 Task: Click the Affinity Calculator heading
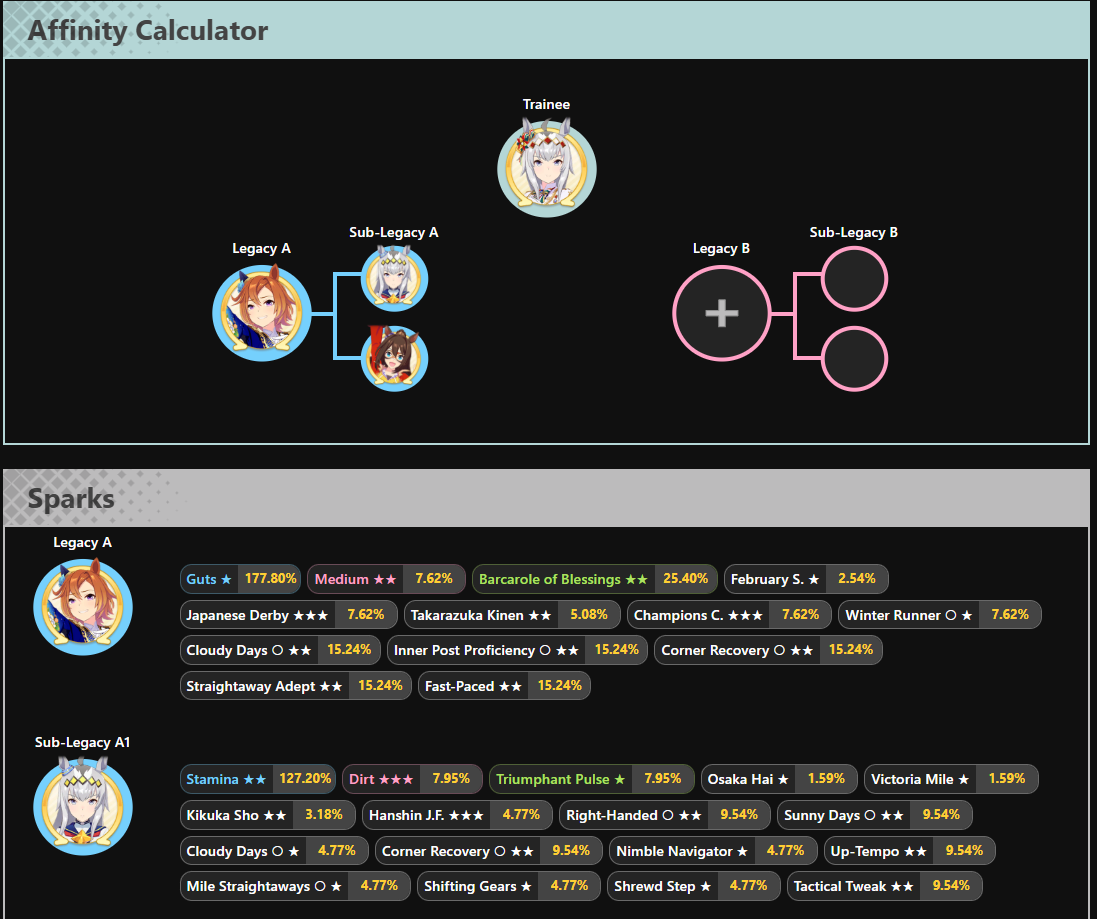pyautogui.click(x=148, y=31)
